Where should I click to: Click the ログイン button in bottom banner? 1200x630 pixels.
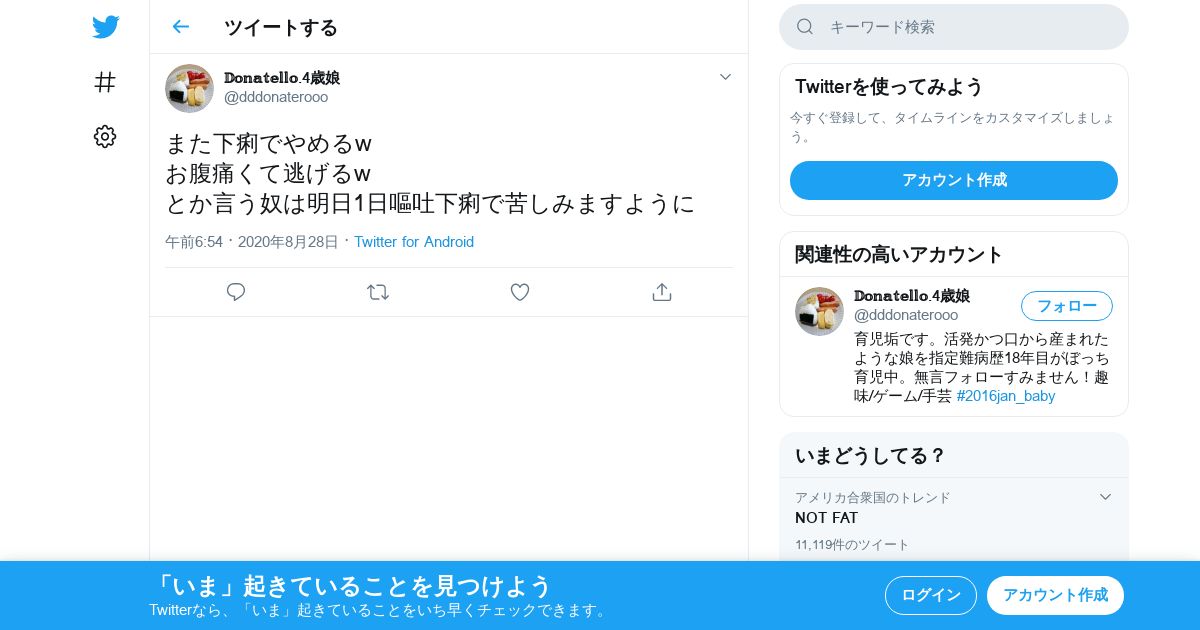931,595
